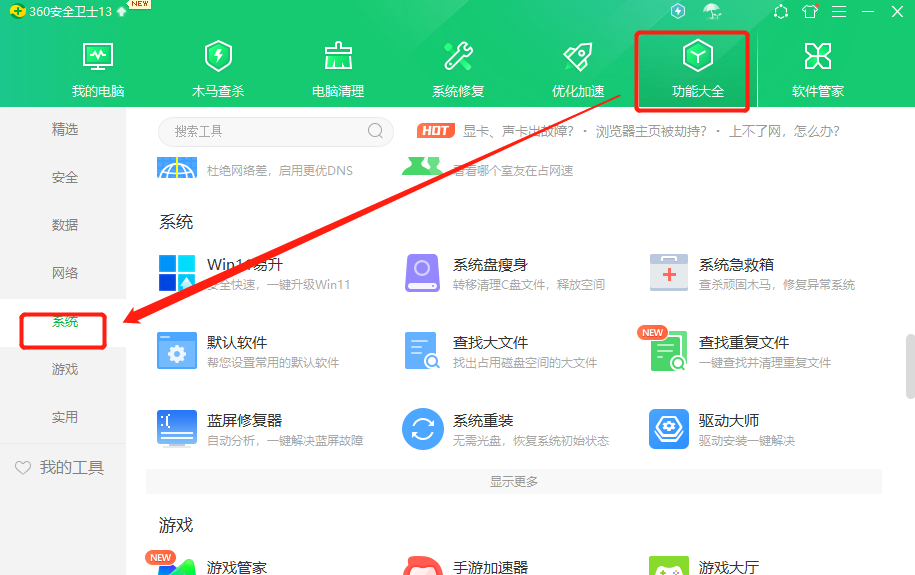Click the shield lightning icon in title bar
This screenshot has height=575, width=915.
coord(678,11)
